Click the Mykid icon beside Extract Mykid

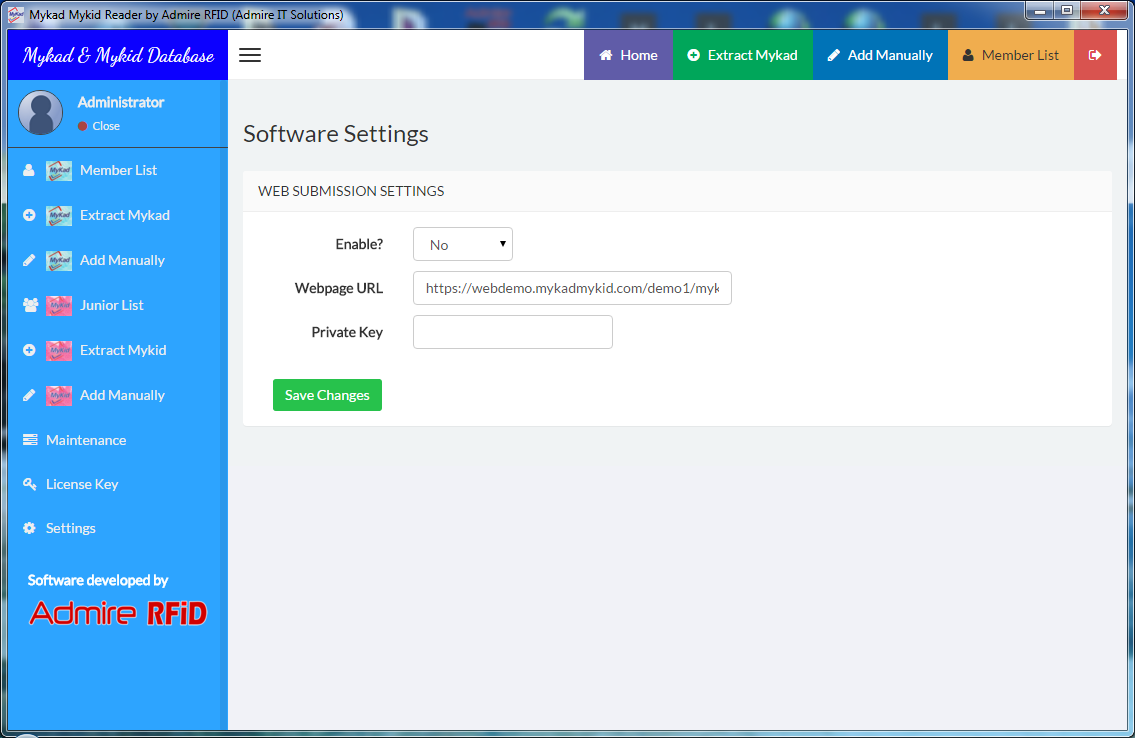click(59, 350)
